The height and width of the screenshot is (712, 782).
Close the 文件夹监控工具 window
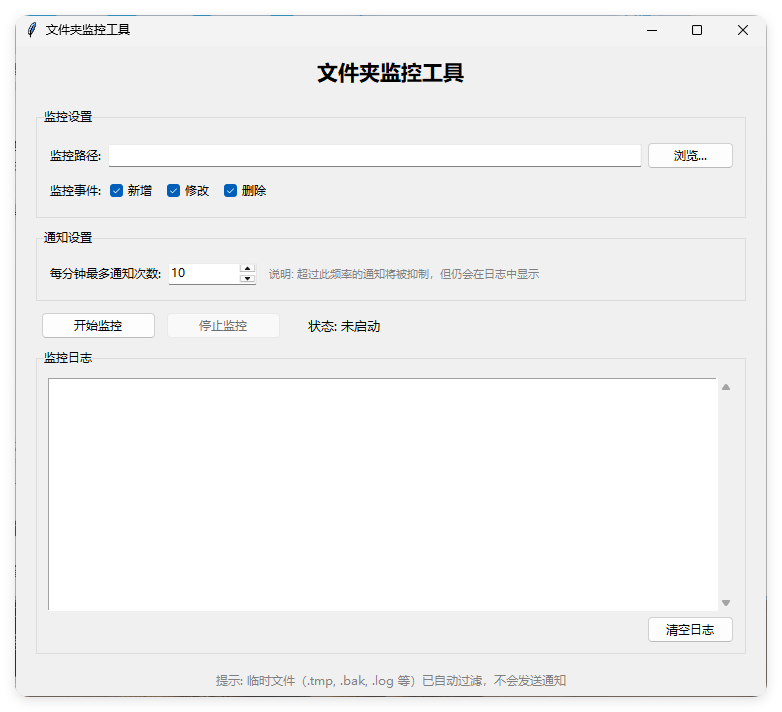[x=742, y=30]
